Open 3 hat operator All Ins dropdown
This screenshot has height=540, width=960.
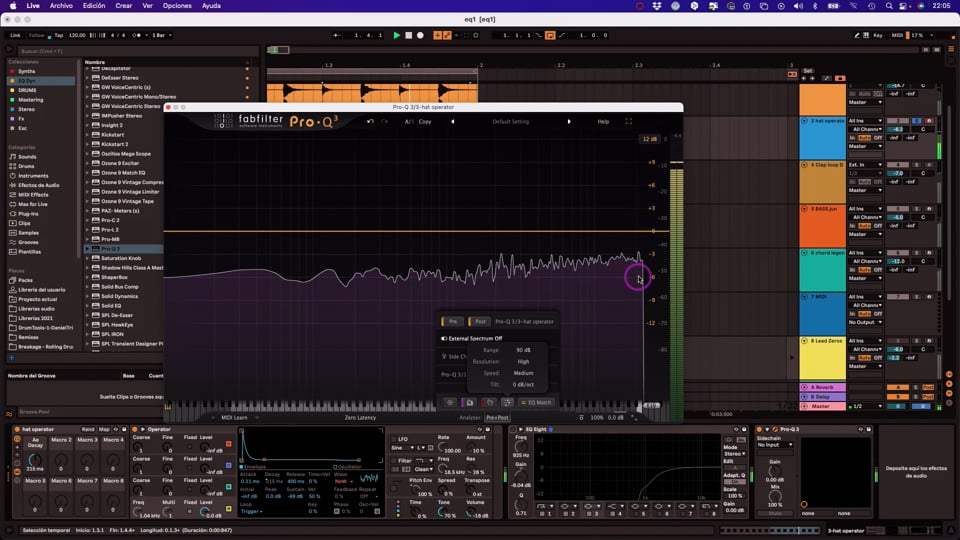[x=865, y=121]
